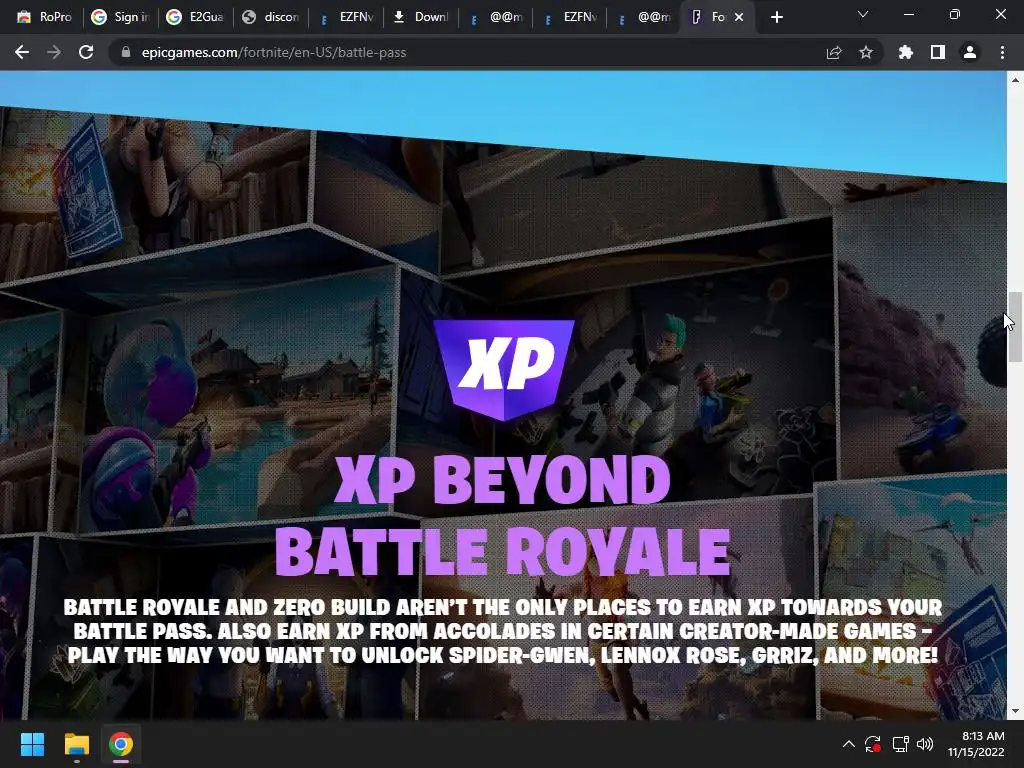
Task: Open File Explorer from the taskbar
Action: [x=76, y=744]
